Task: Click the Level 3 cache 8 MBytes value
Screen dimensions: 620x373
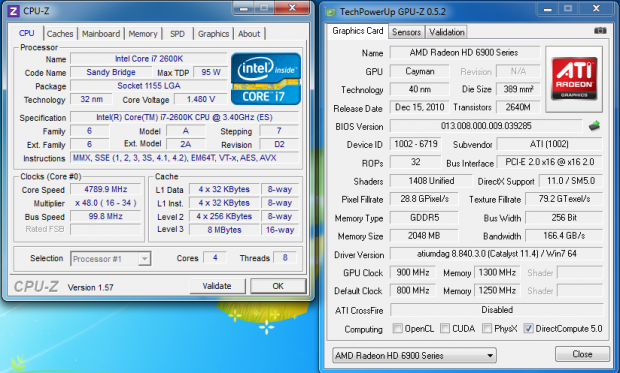Action: click(x=224, y=230)
